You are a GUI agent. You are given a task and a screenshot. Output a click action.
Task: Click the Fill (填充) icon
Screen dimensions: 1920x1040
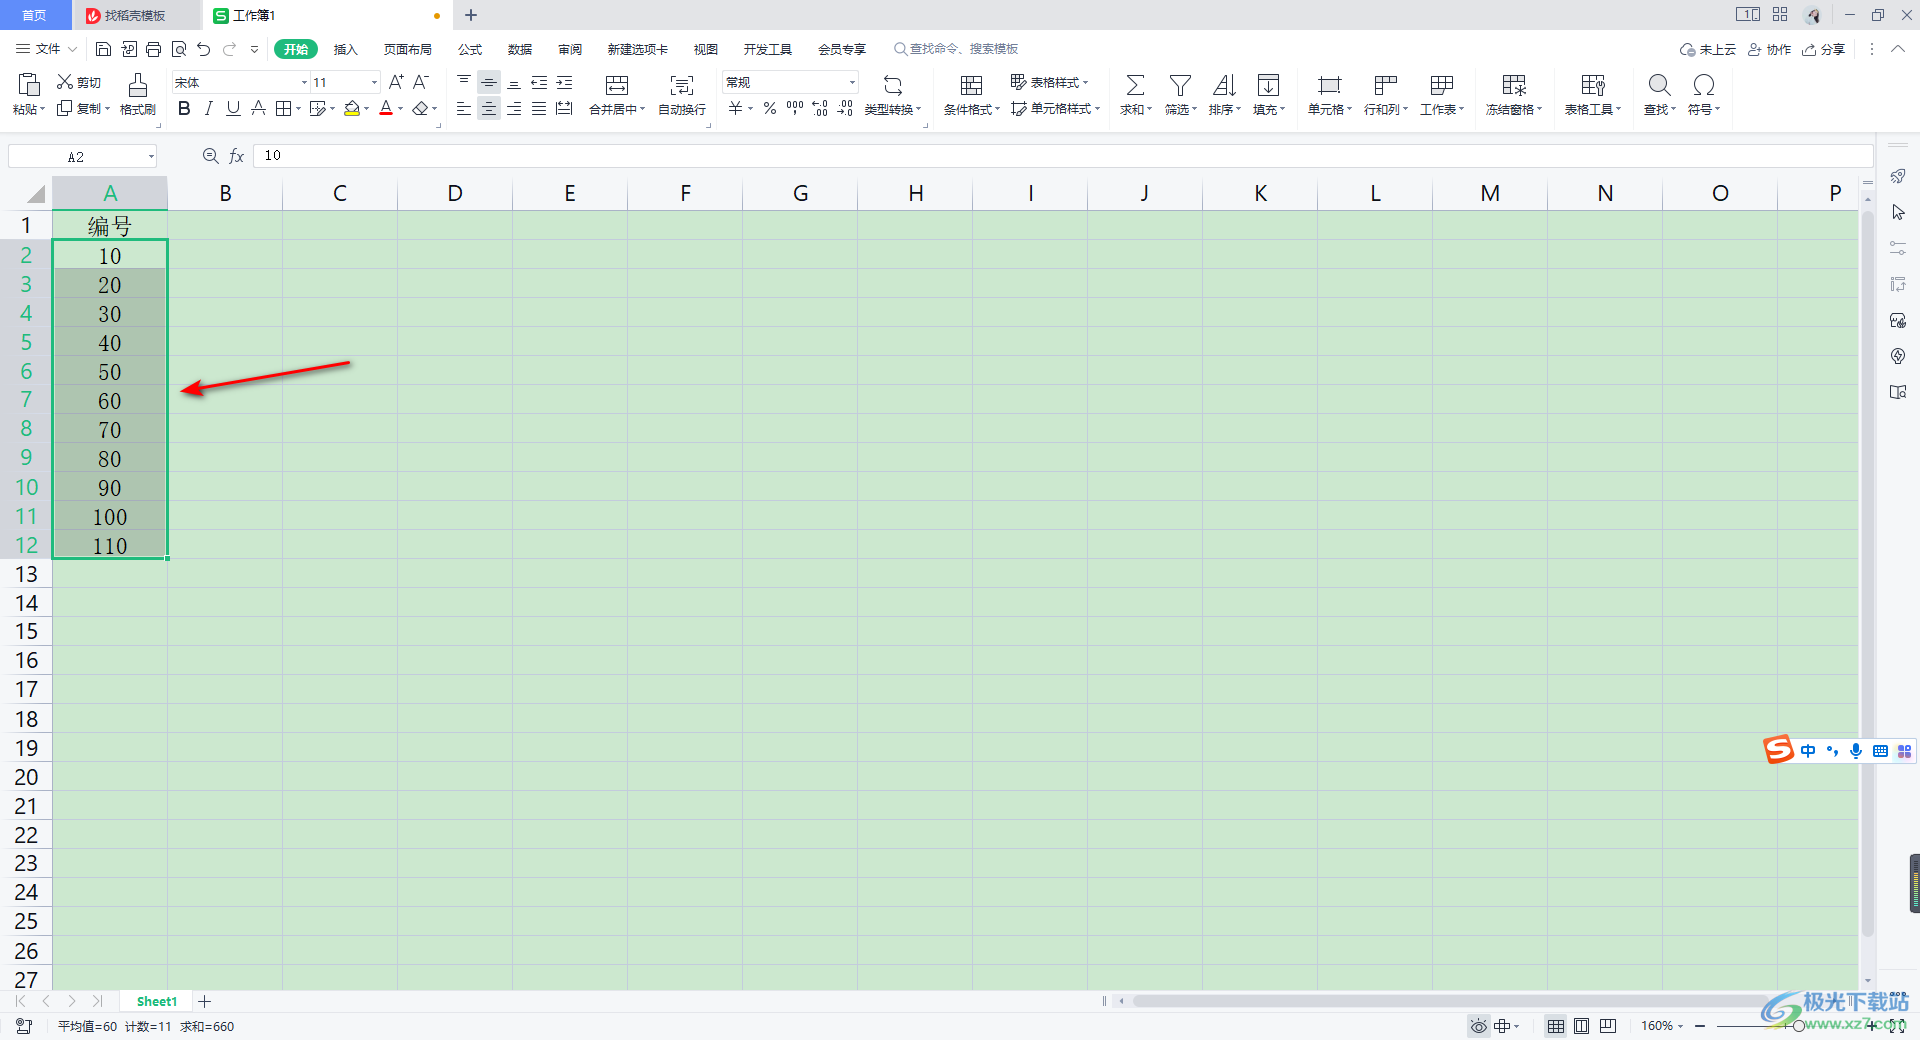click(1268, 85)
